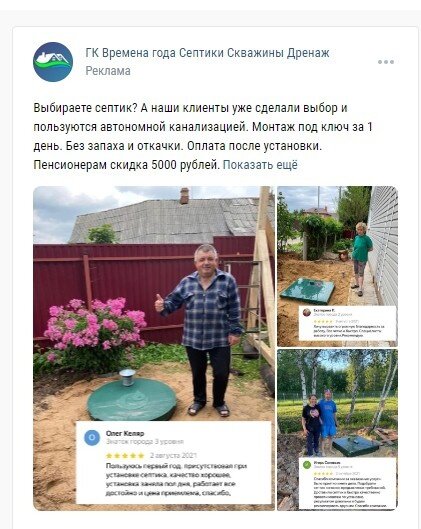Open the large photo of man giving thumbs-up
The image size is (421, 529).
(154, 348)
